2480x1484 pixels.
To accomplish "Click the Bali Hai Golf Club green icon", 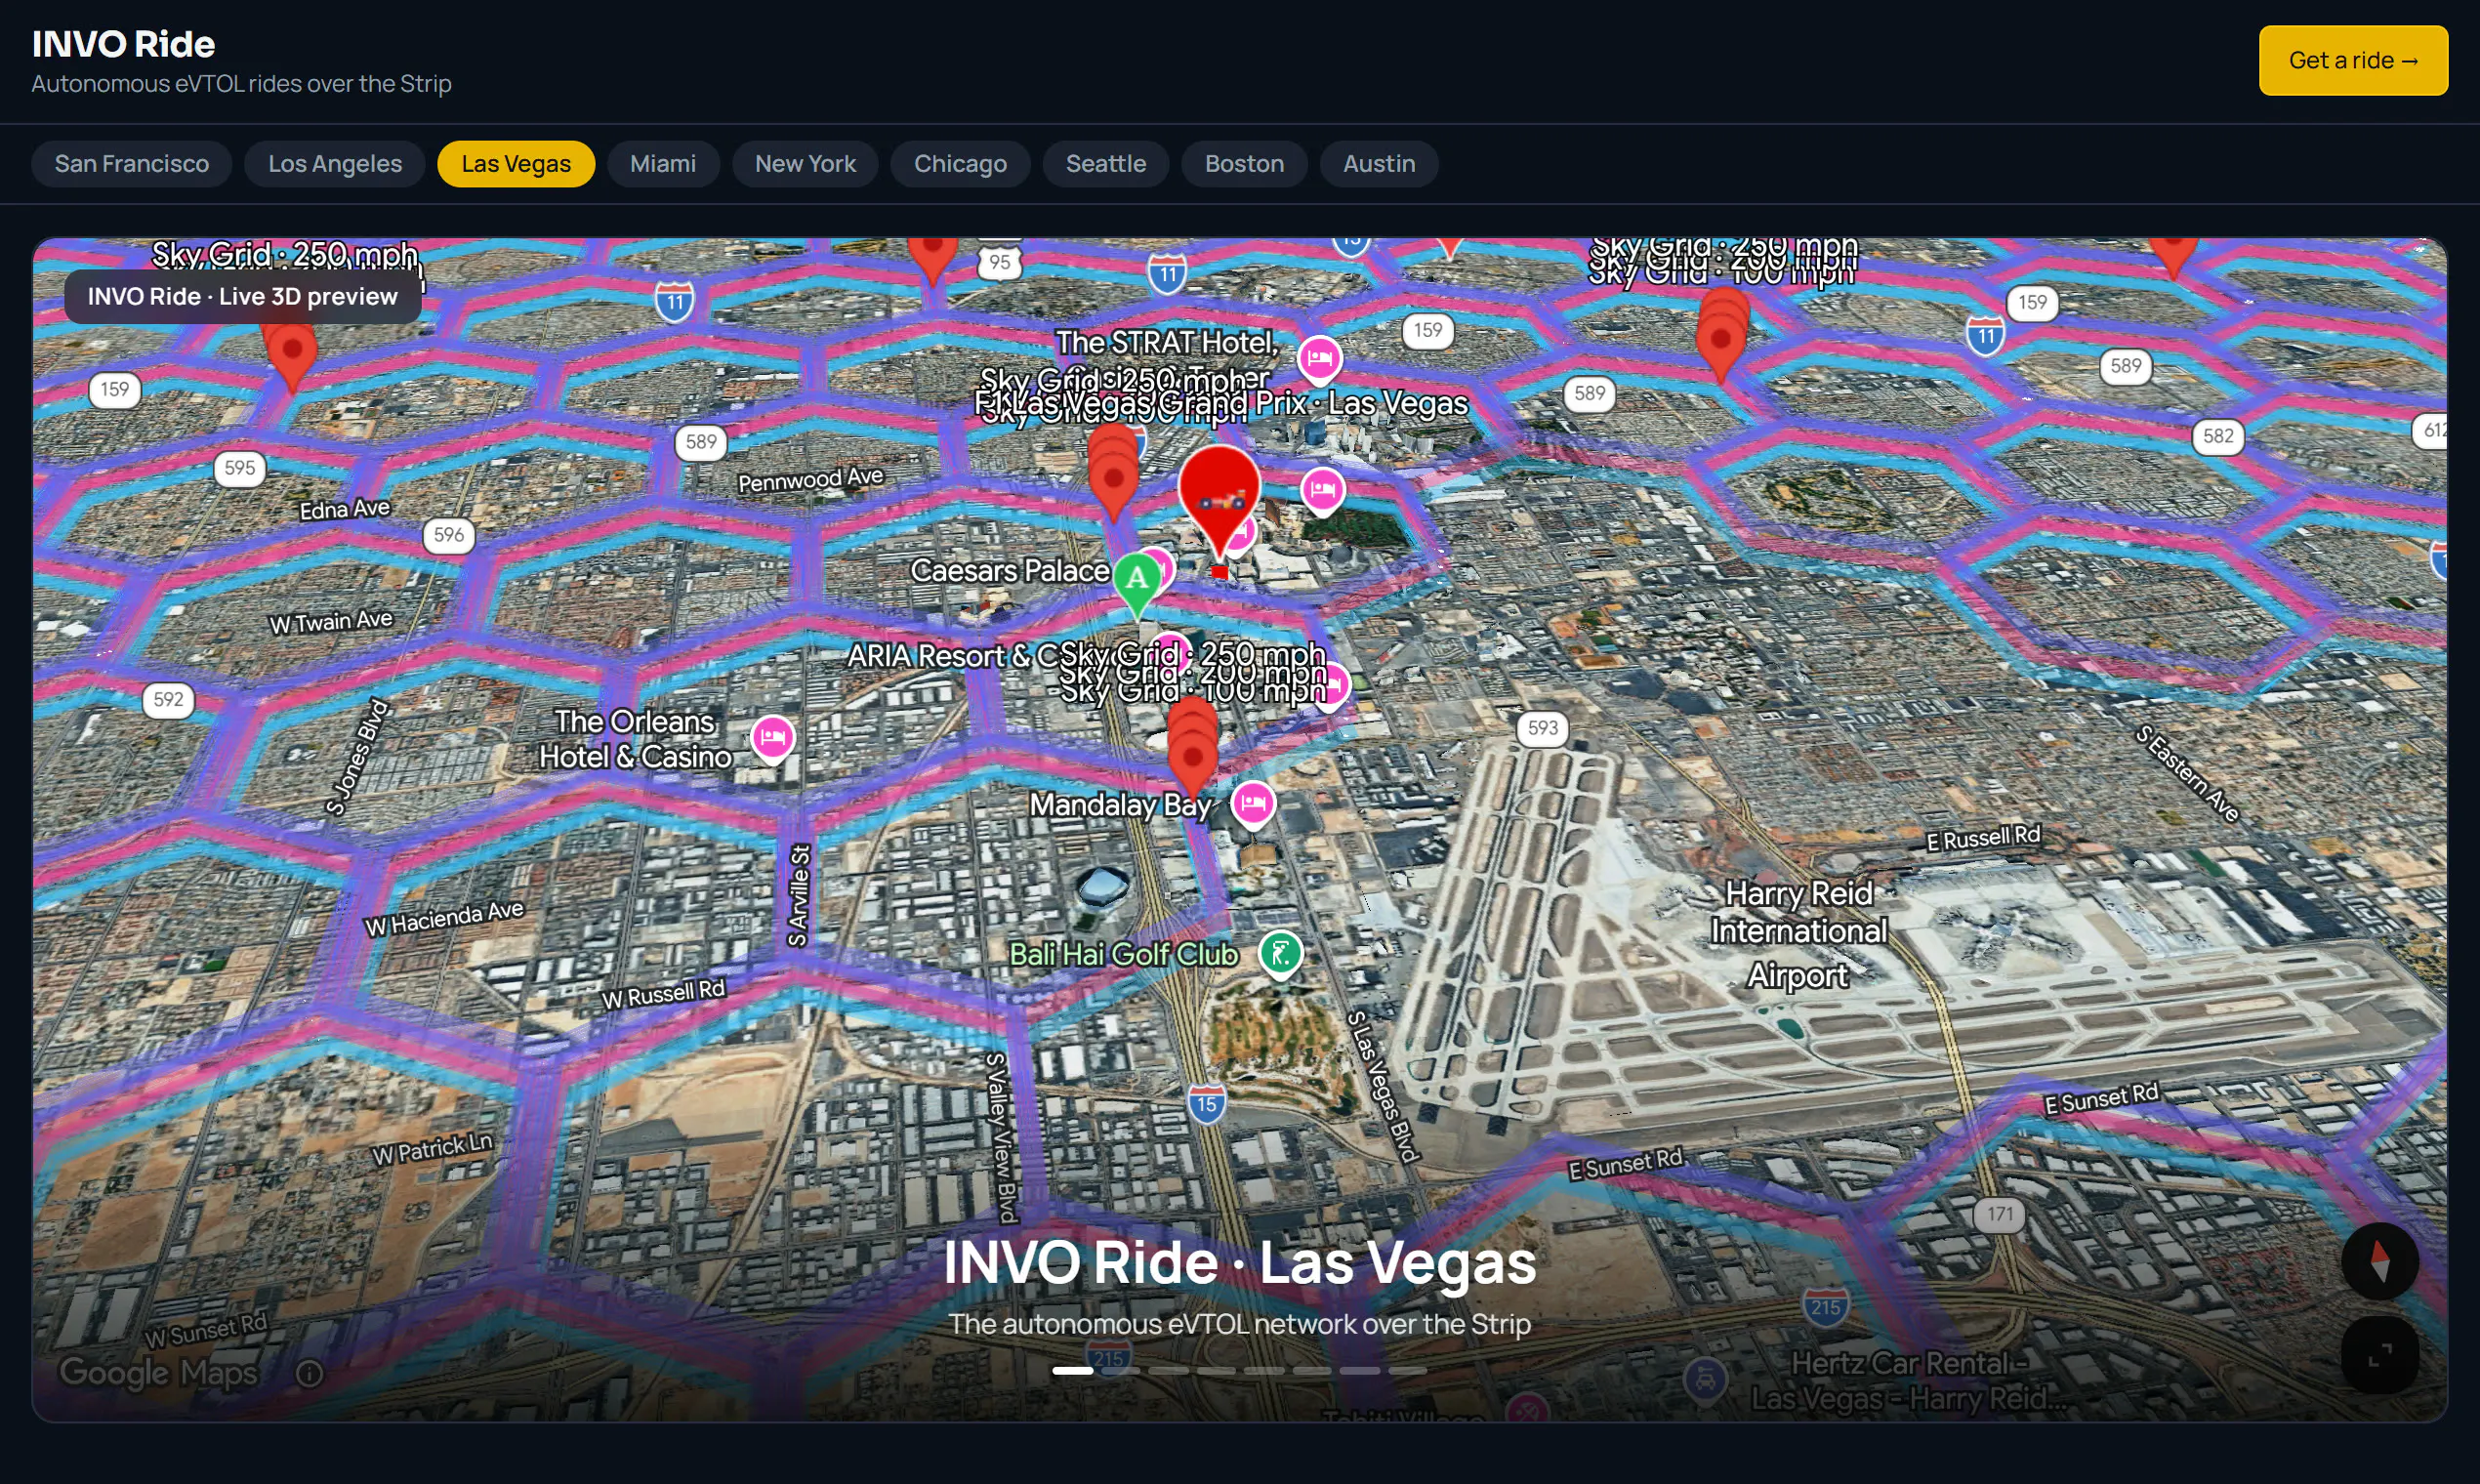I will click(1280, 954).
